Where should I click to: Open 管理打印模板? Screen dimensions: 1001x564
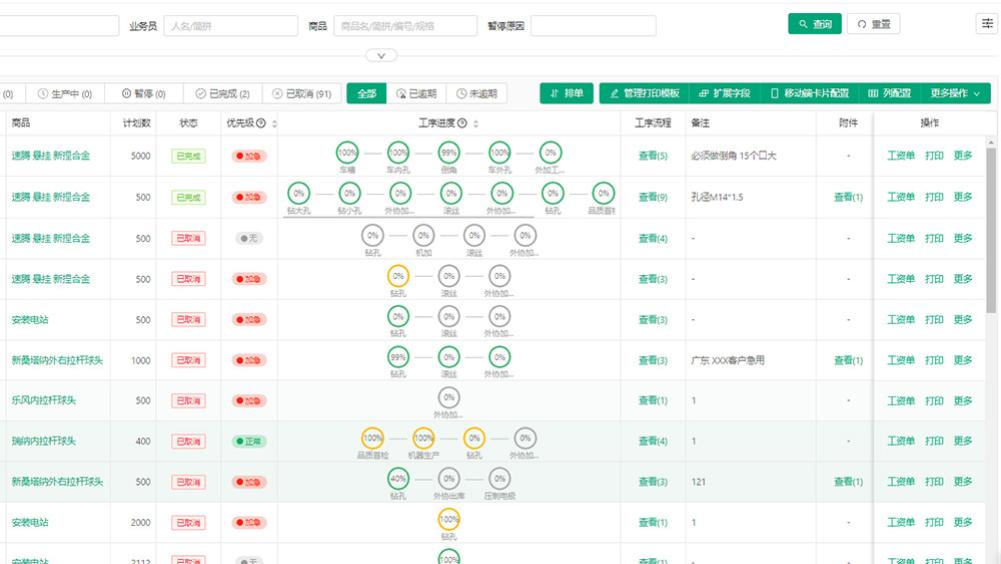[644, 93]
